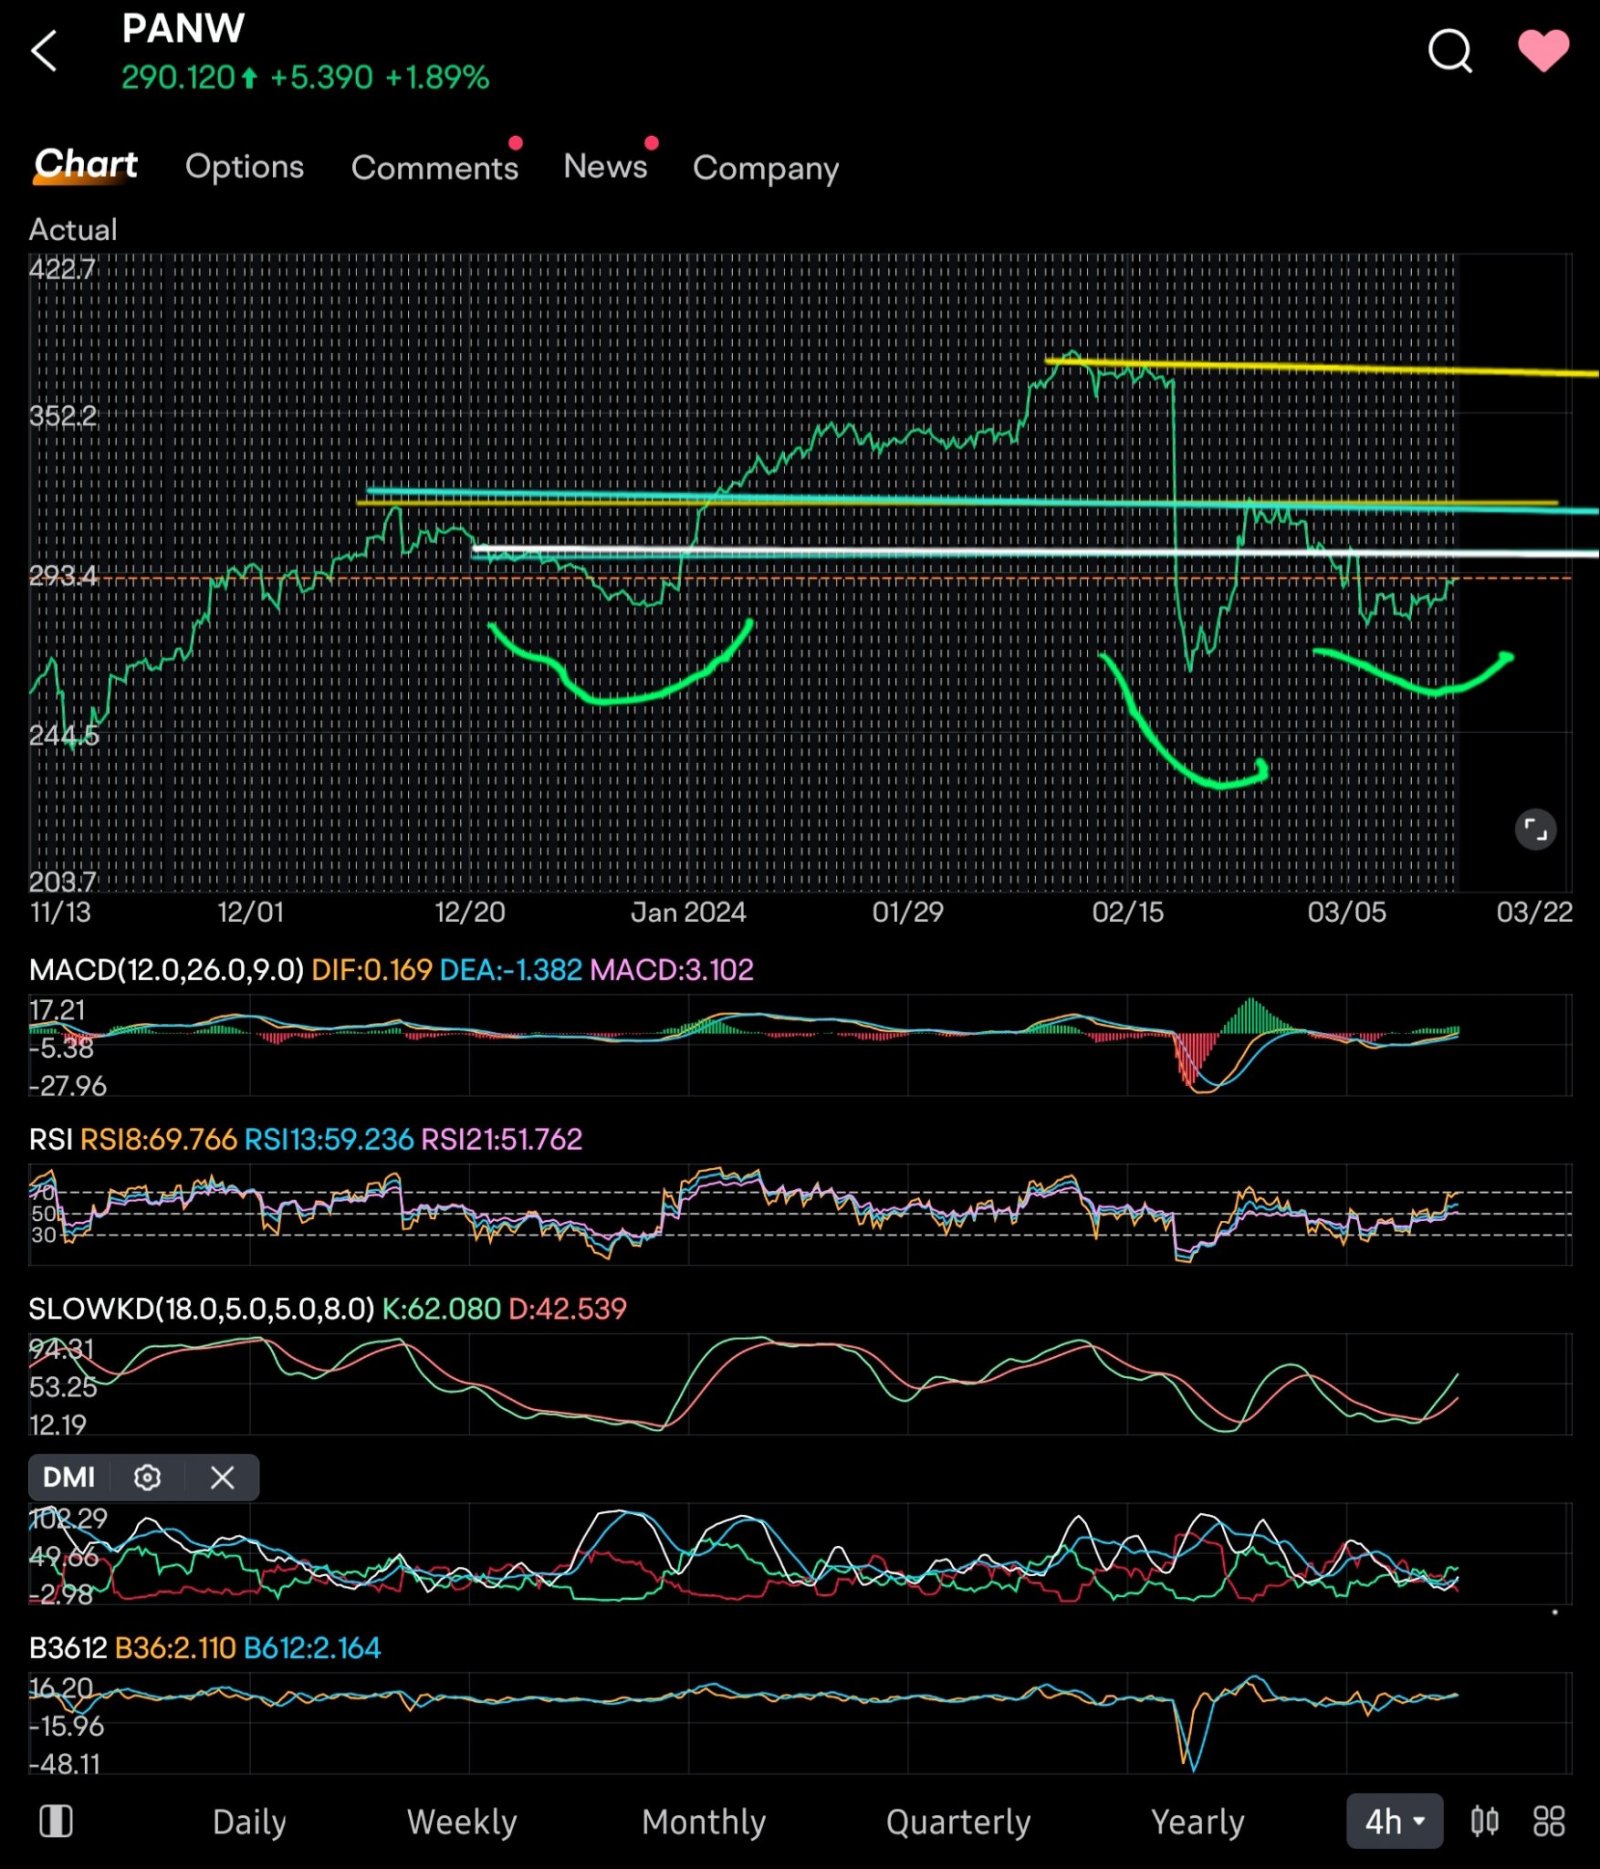Tap the B3612 indicator label
Image resolution: width=1600 pixels, height=1869 pixels.
(68, 1648)
